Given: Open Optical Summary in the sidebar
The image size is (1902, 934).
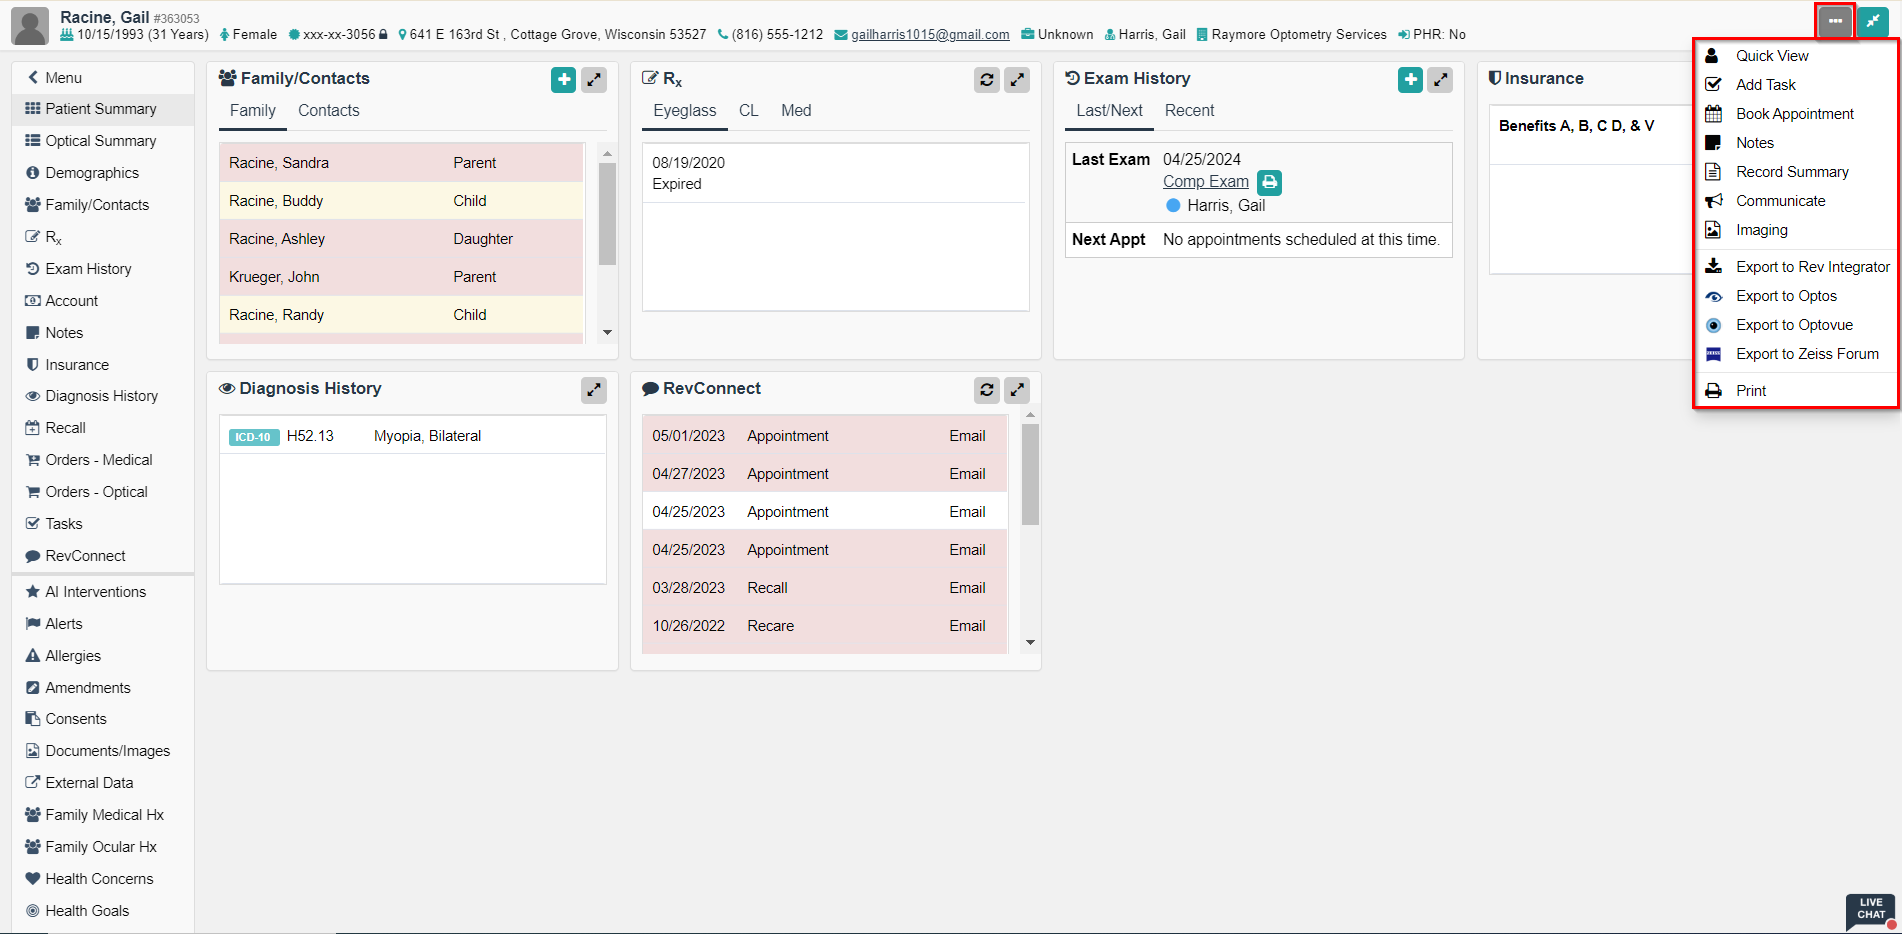Looking at the screenshot, I should (100, 141).
